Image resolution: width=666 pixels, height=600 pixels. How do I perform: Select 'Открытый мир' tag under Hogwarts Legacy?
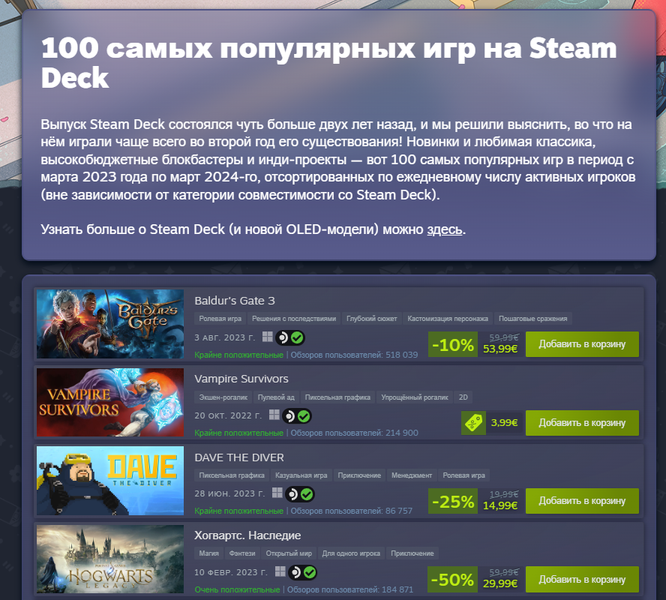point(288,554)
